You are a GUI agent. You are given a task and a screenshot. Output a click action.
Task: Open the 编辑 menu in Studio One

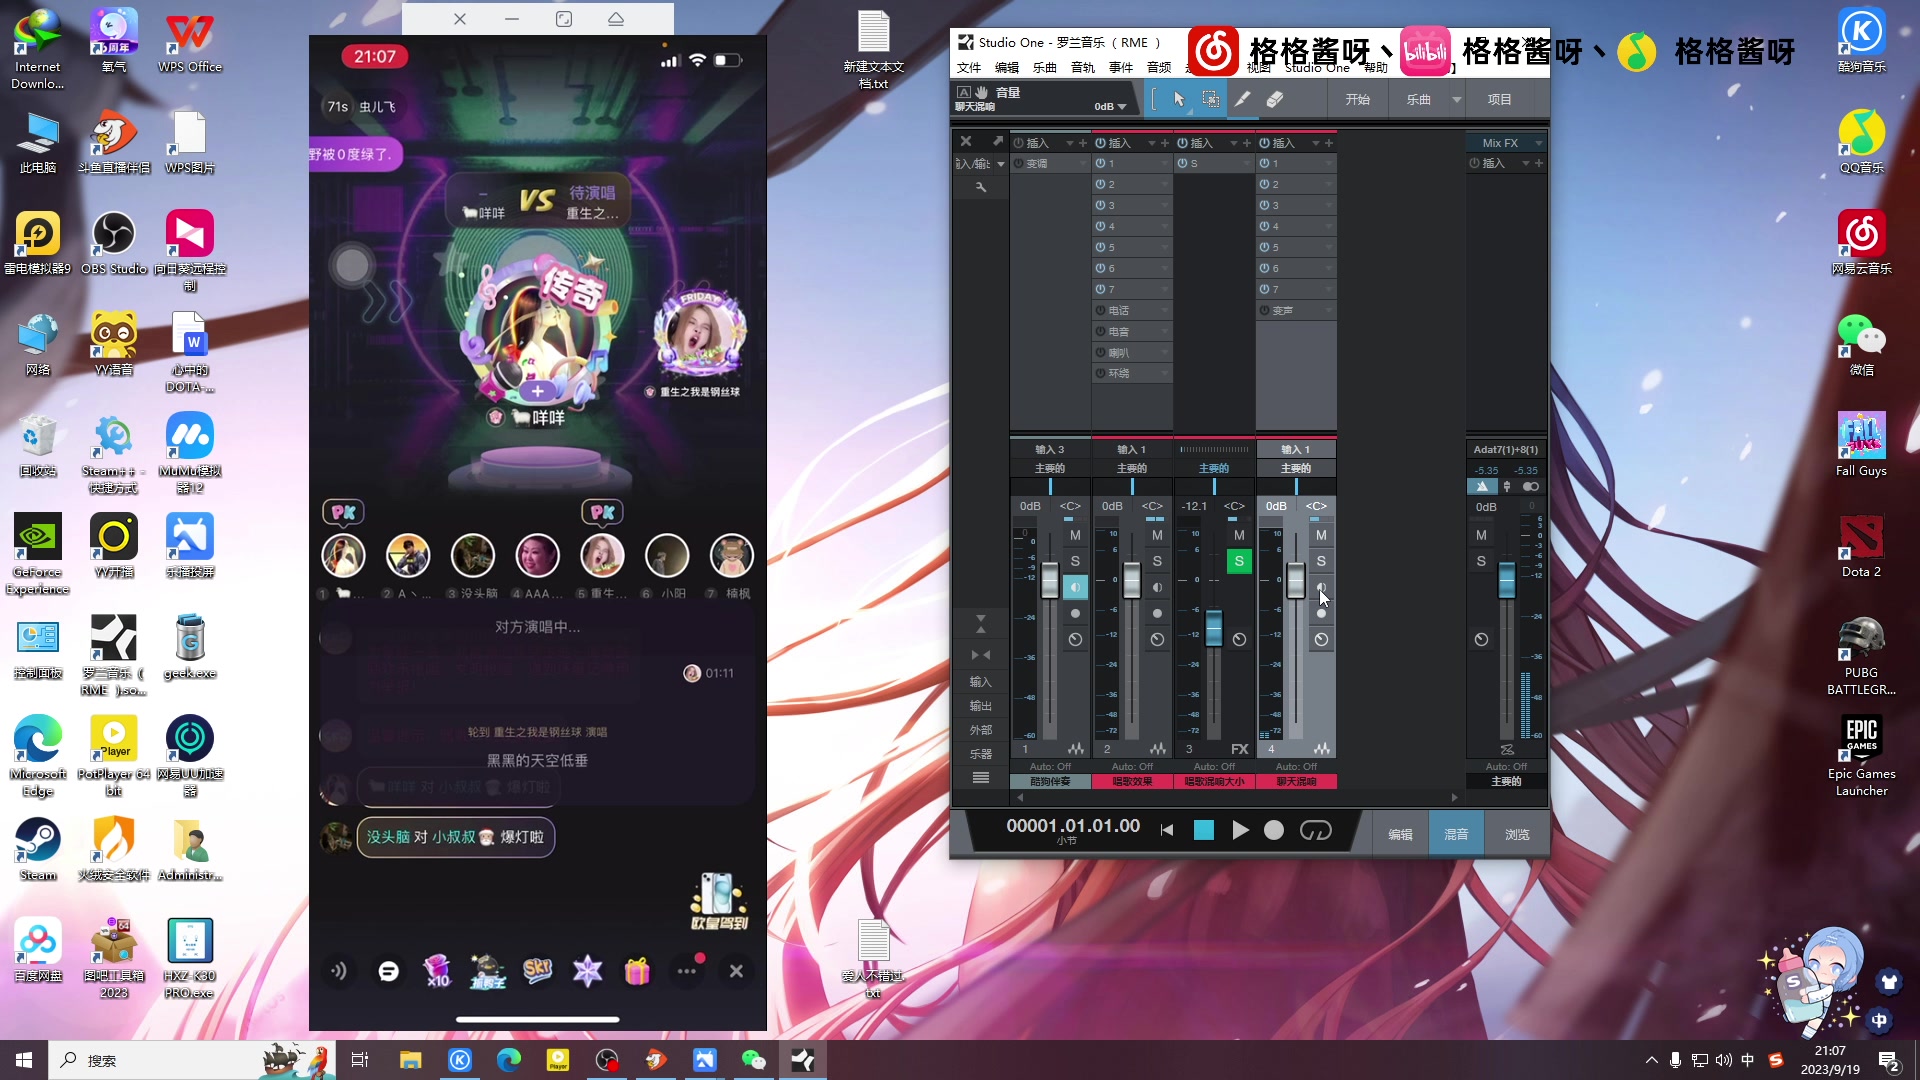pyautogui.click(x=1007, y=67)
